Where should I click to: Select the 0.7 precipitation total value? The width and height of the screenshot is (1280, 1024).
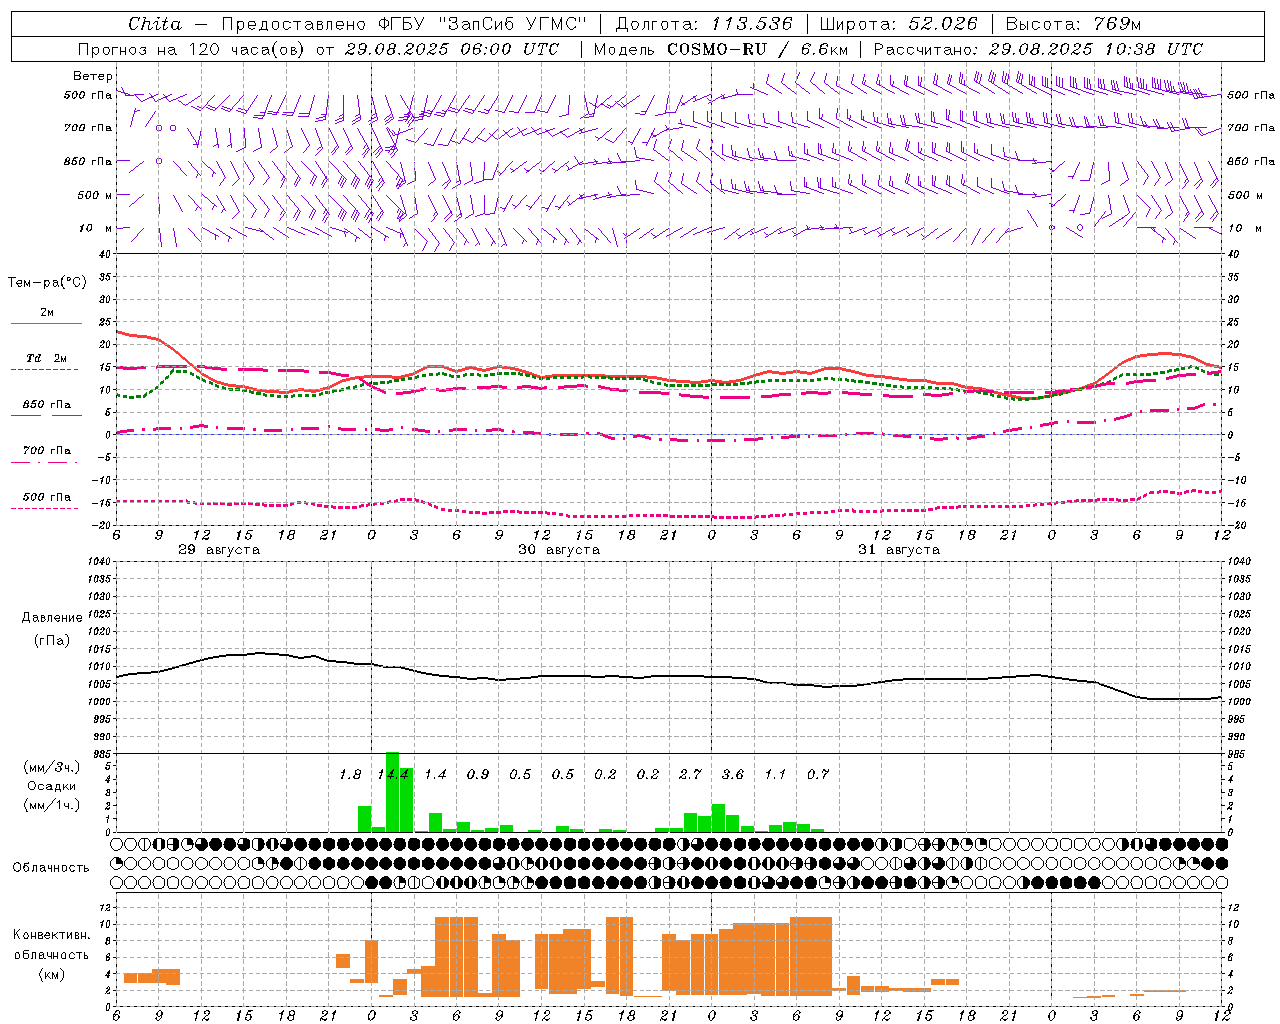click(818, 775)
